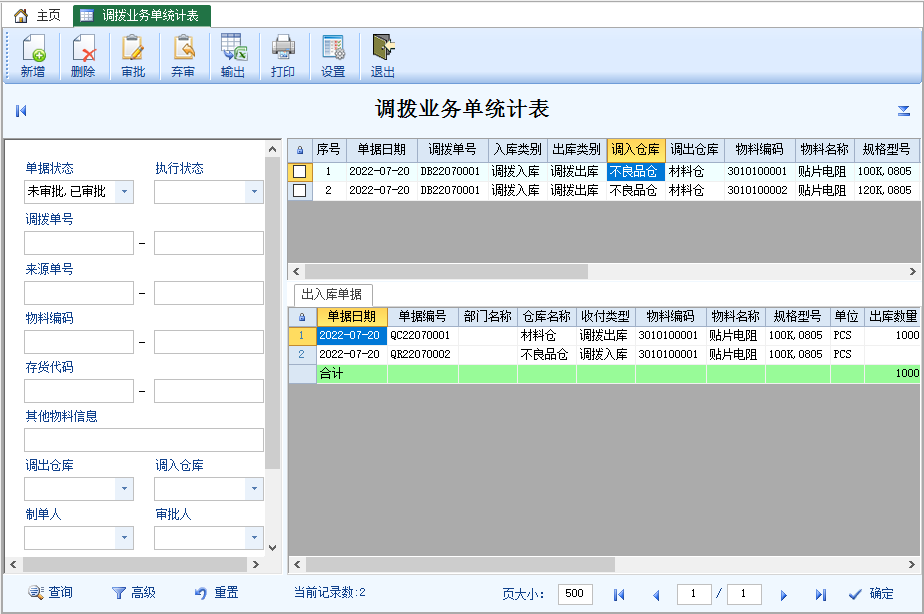Click the 其他物料信息 input field
This screenshot has height=614, width=924.
click(144, 440)
